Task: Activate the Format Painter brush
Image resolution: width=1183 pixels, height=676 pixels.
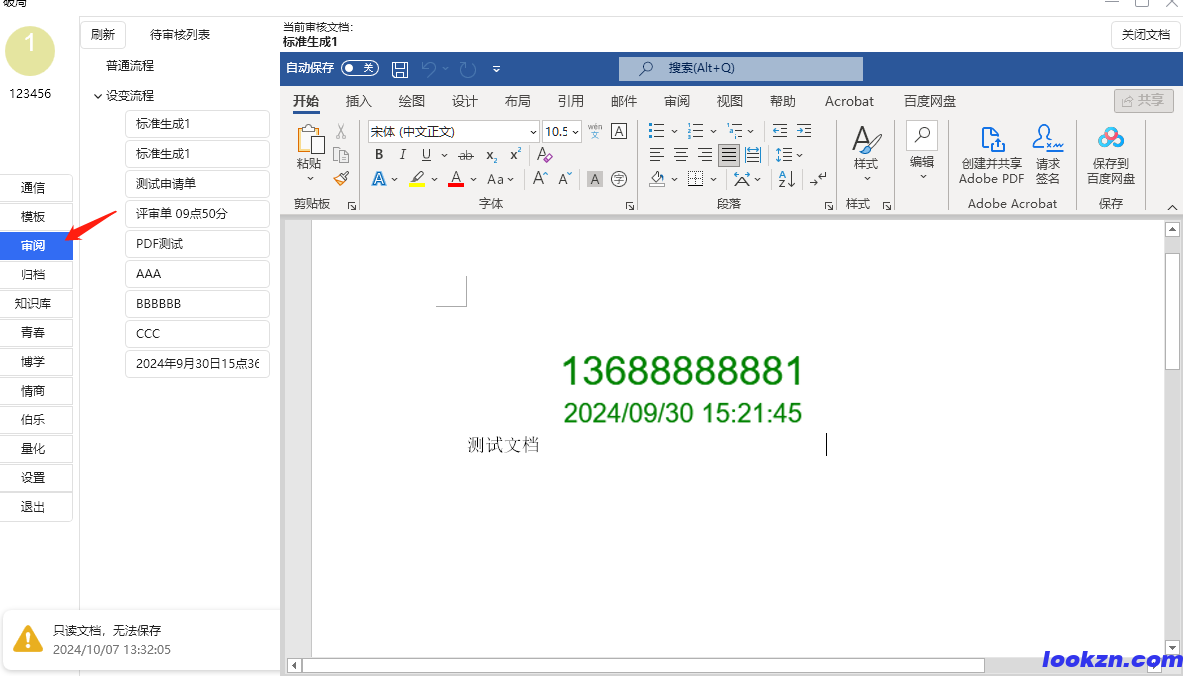Action: point(341,178)
